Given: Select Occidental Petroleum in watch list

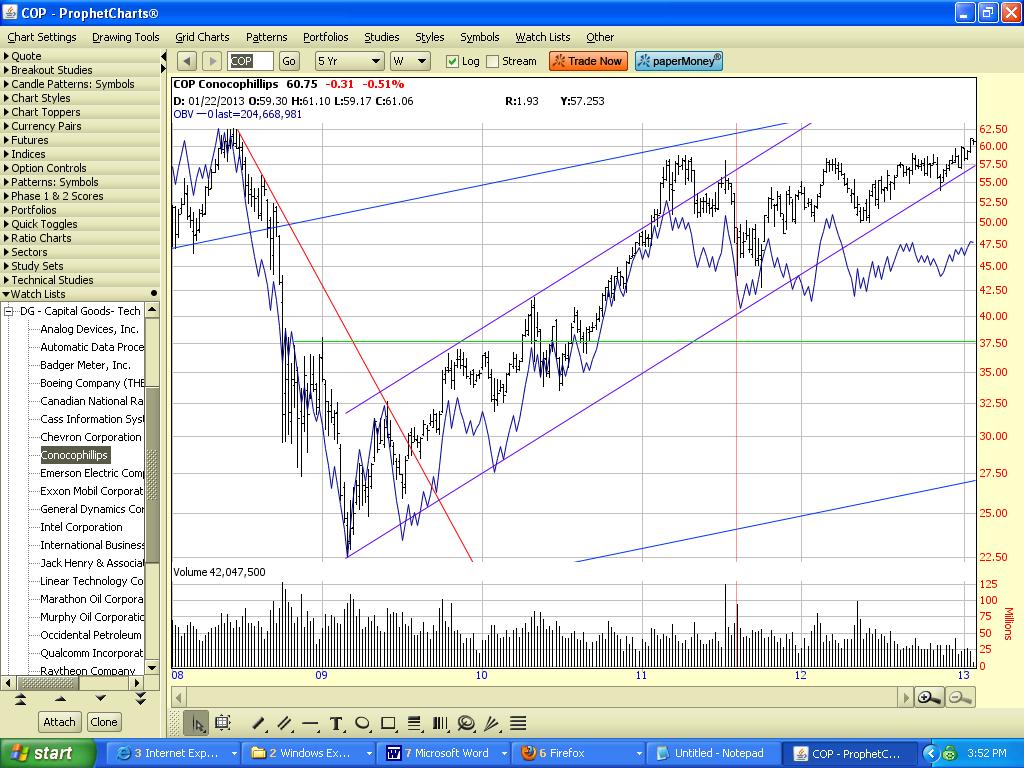Looking at the screenshot, I should [x=91, y=635].
